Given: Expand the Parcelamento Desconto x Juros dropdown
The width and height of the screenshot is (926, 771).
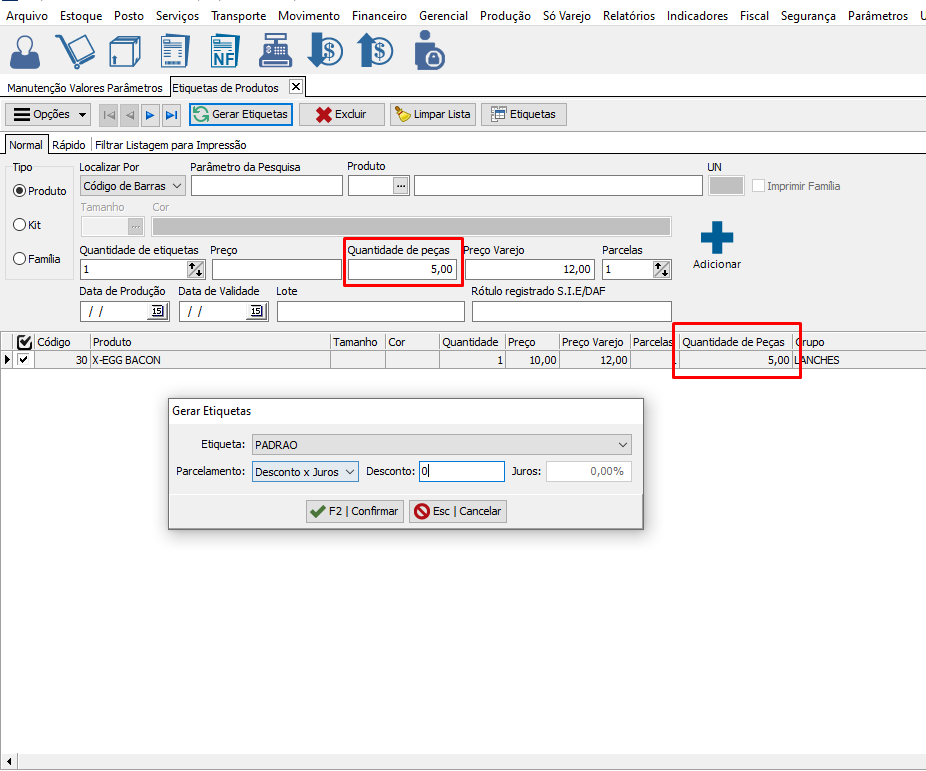Looking at the screenshot, I should pyautogui.click(x=349, y=471).
